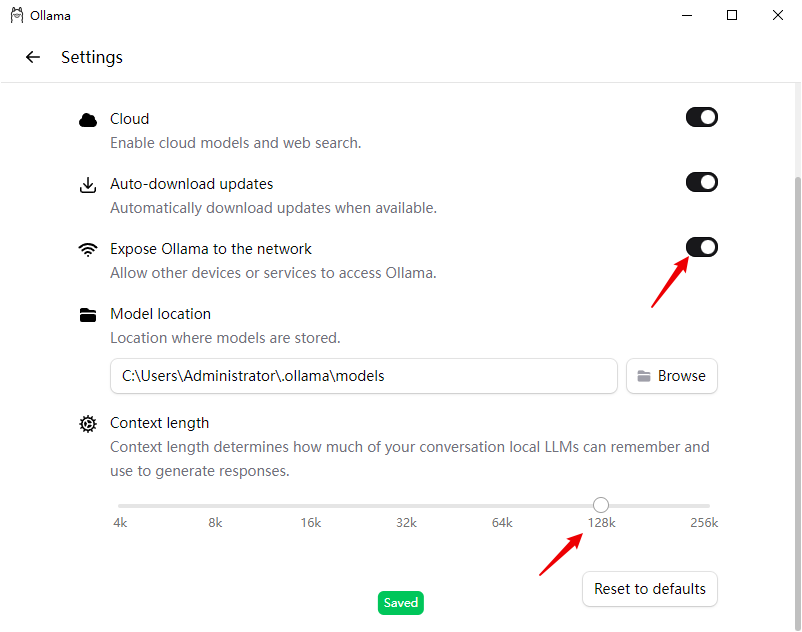Disable the Cloud toggle switch

tap(702, 118)
